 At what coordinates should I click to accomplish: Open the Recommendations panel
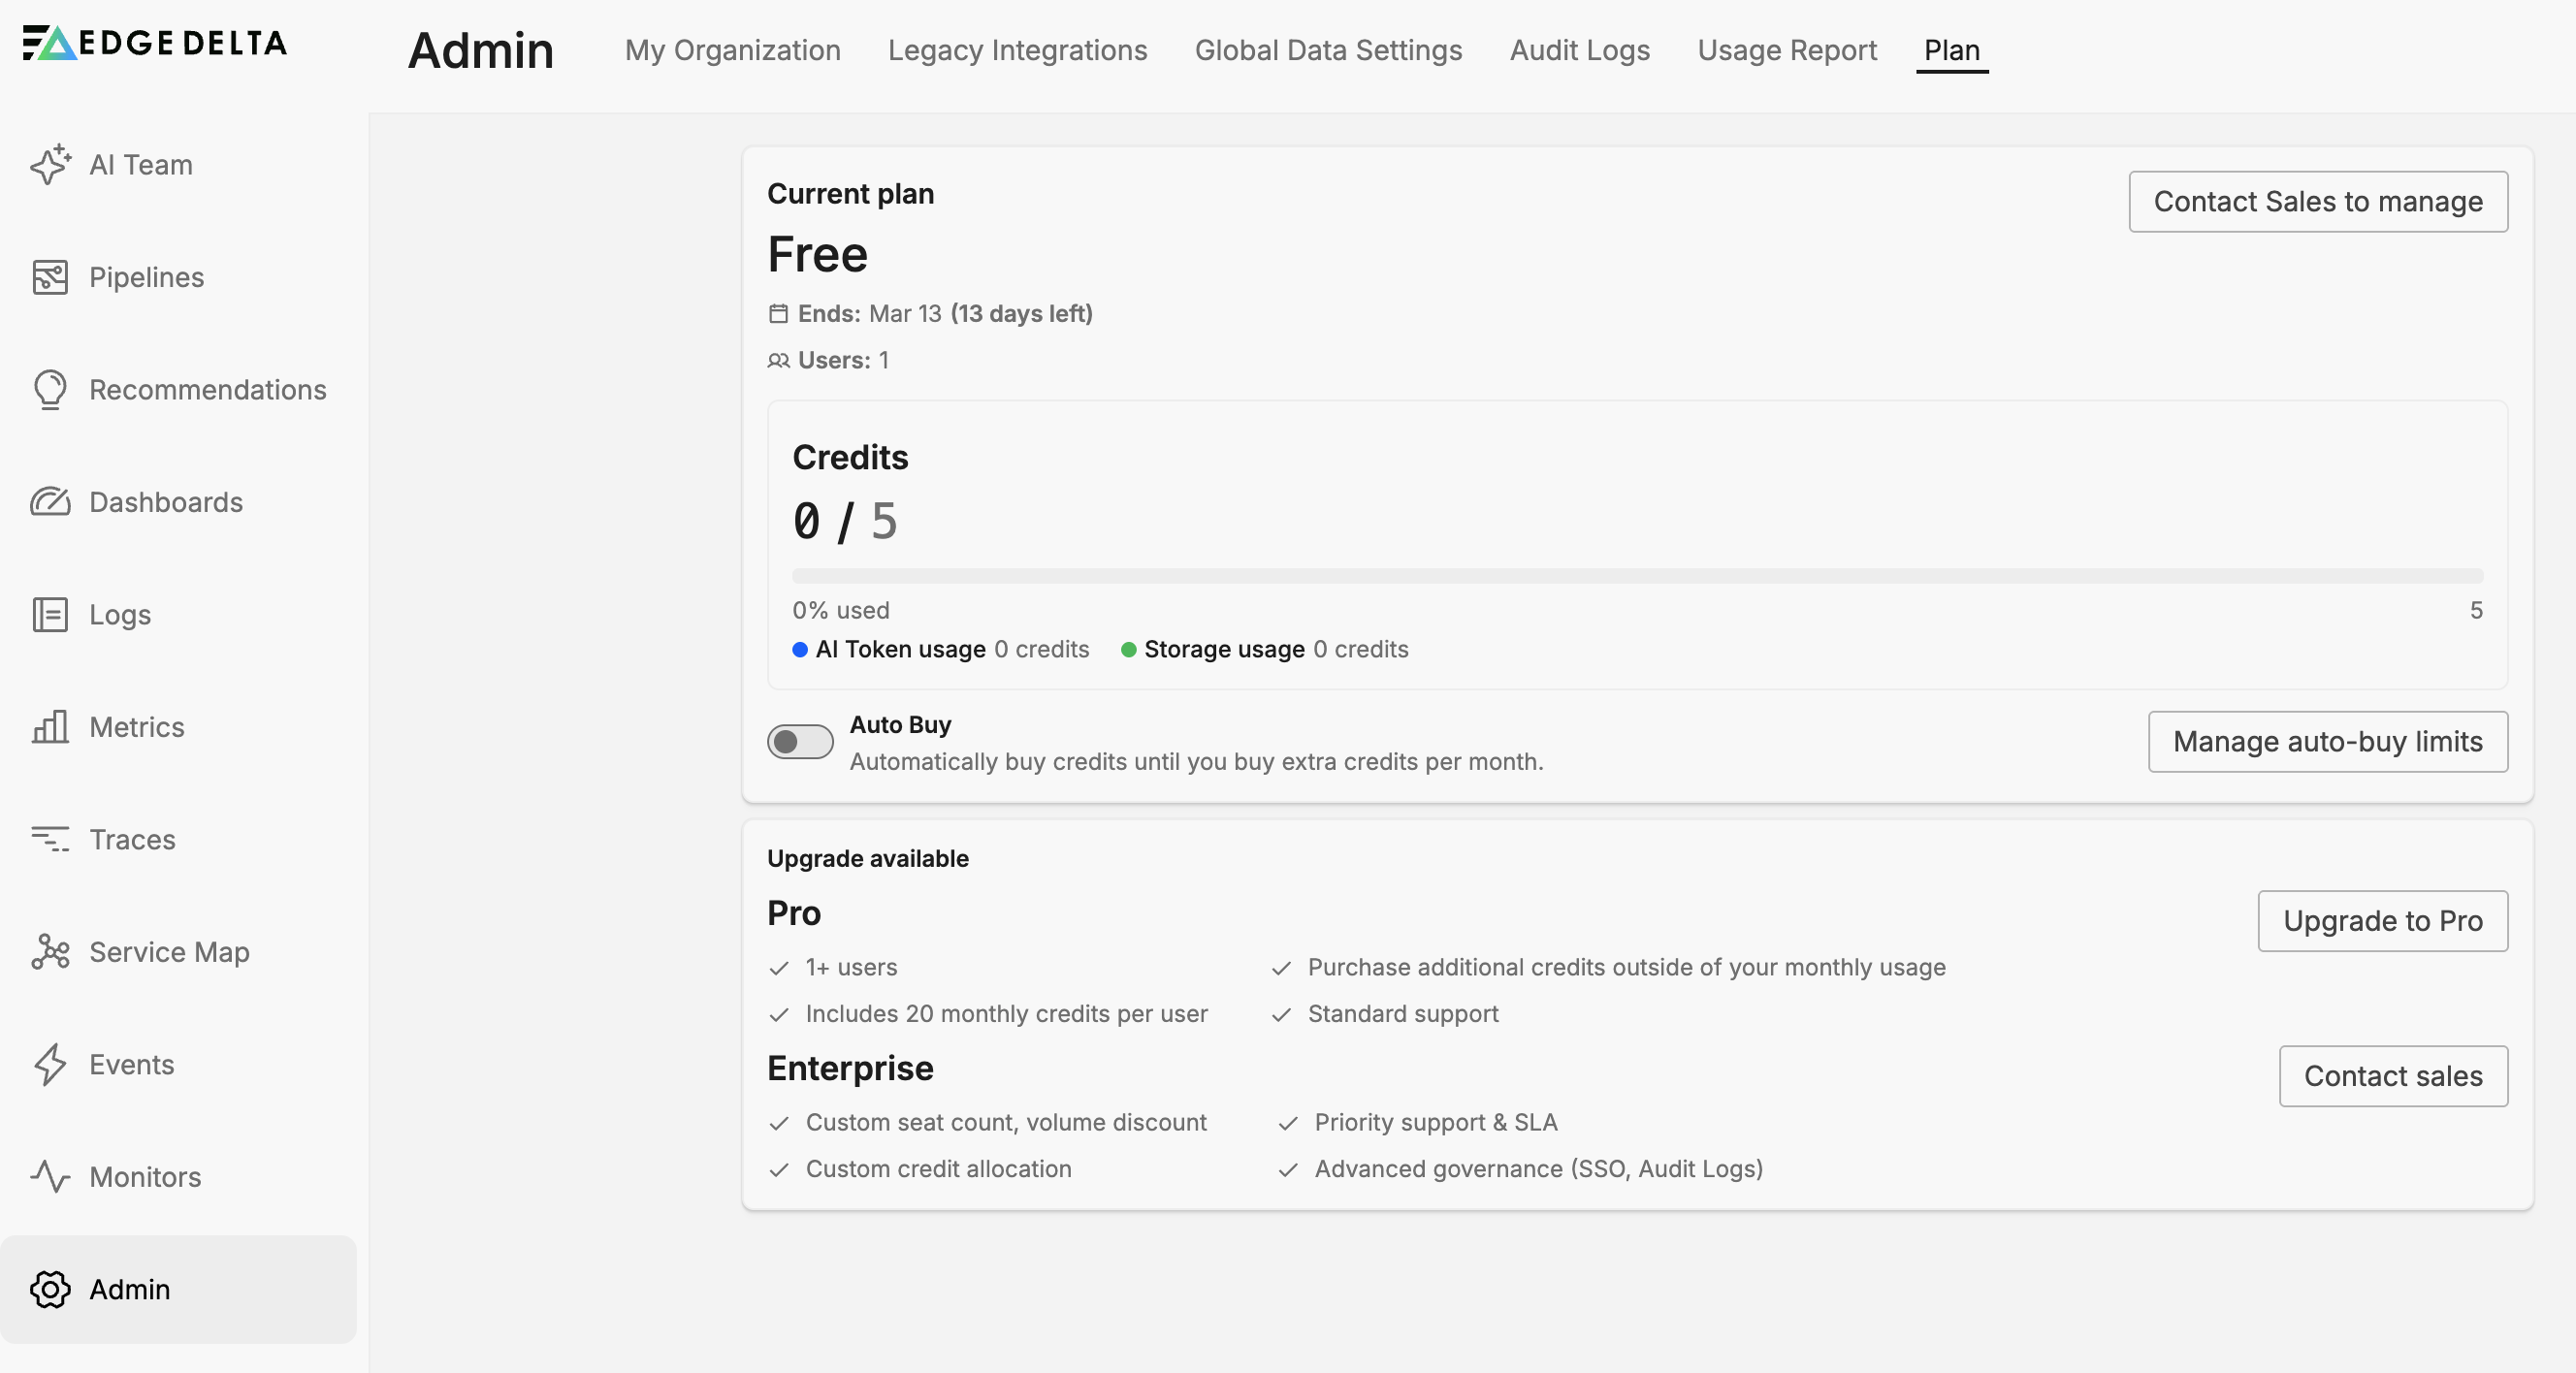(51, 390)
